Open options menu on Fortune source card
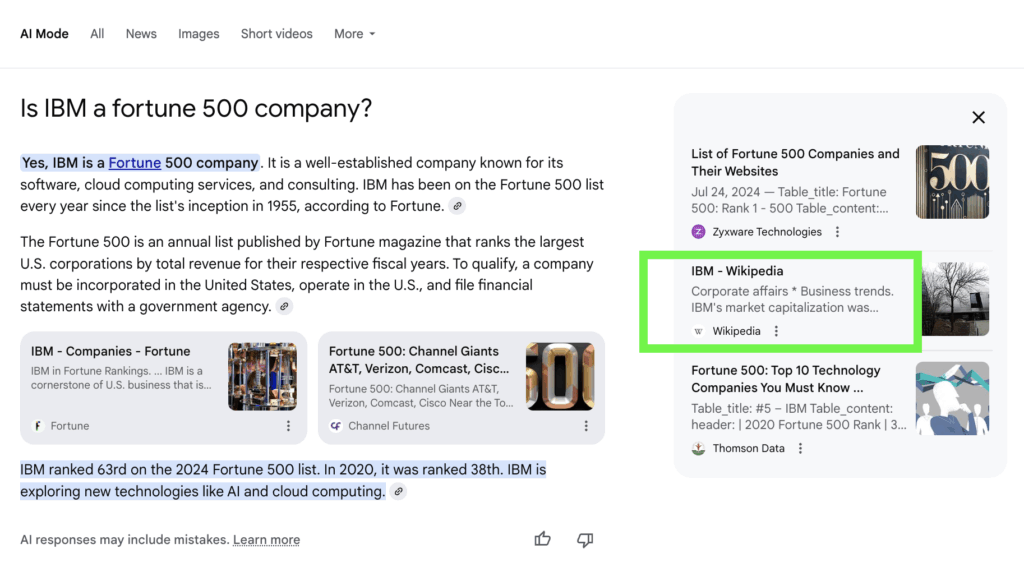1024x581 pixels. tap(288, 426)
